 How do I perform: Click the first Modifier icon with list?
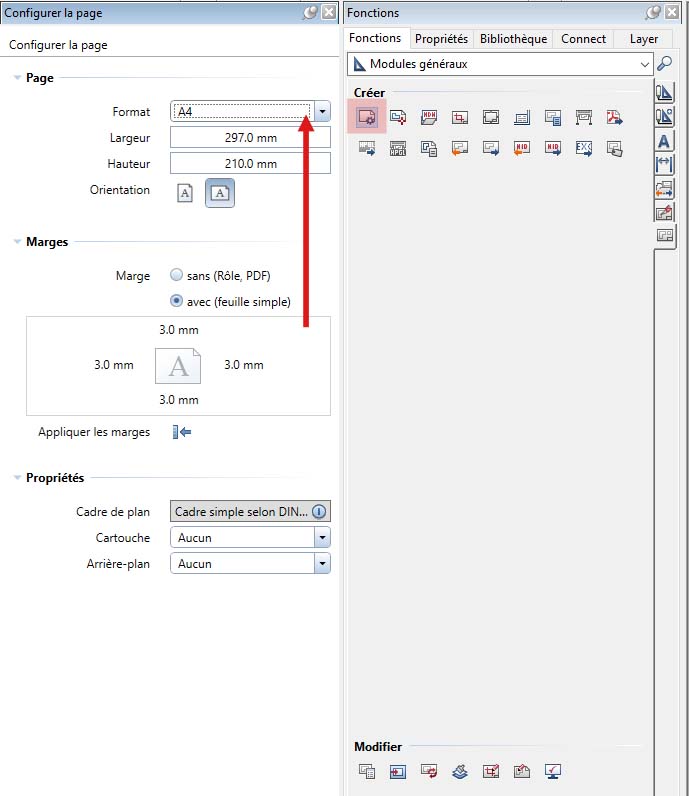click(x=367, y=771)
